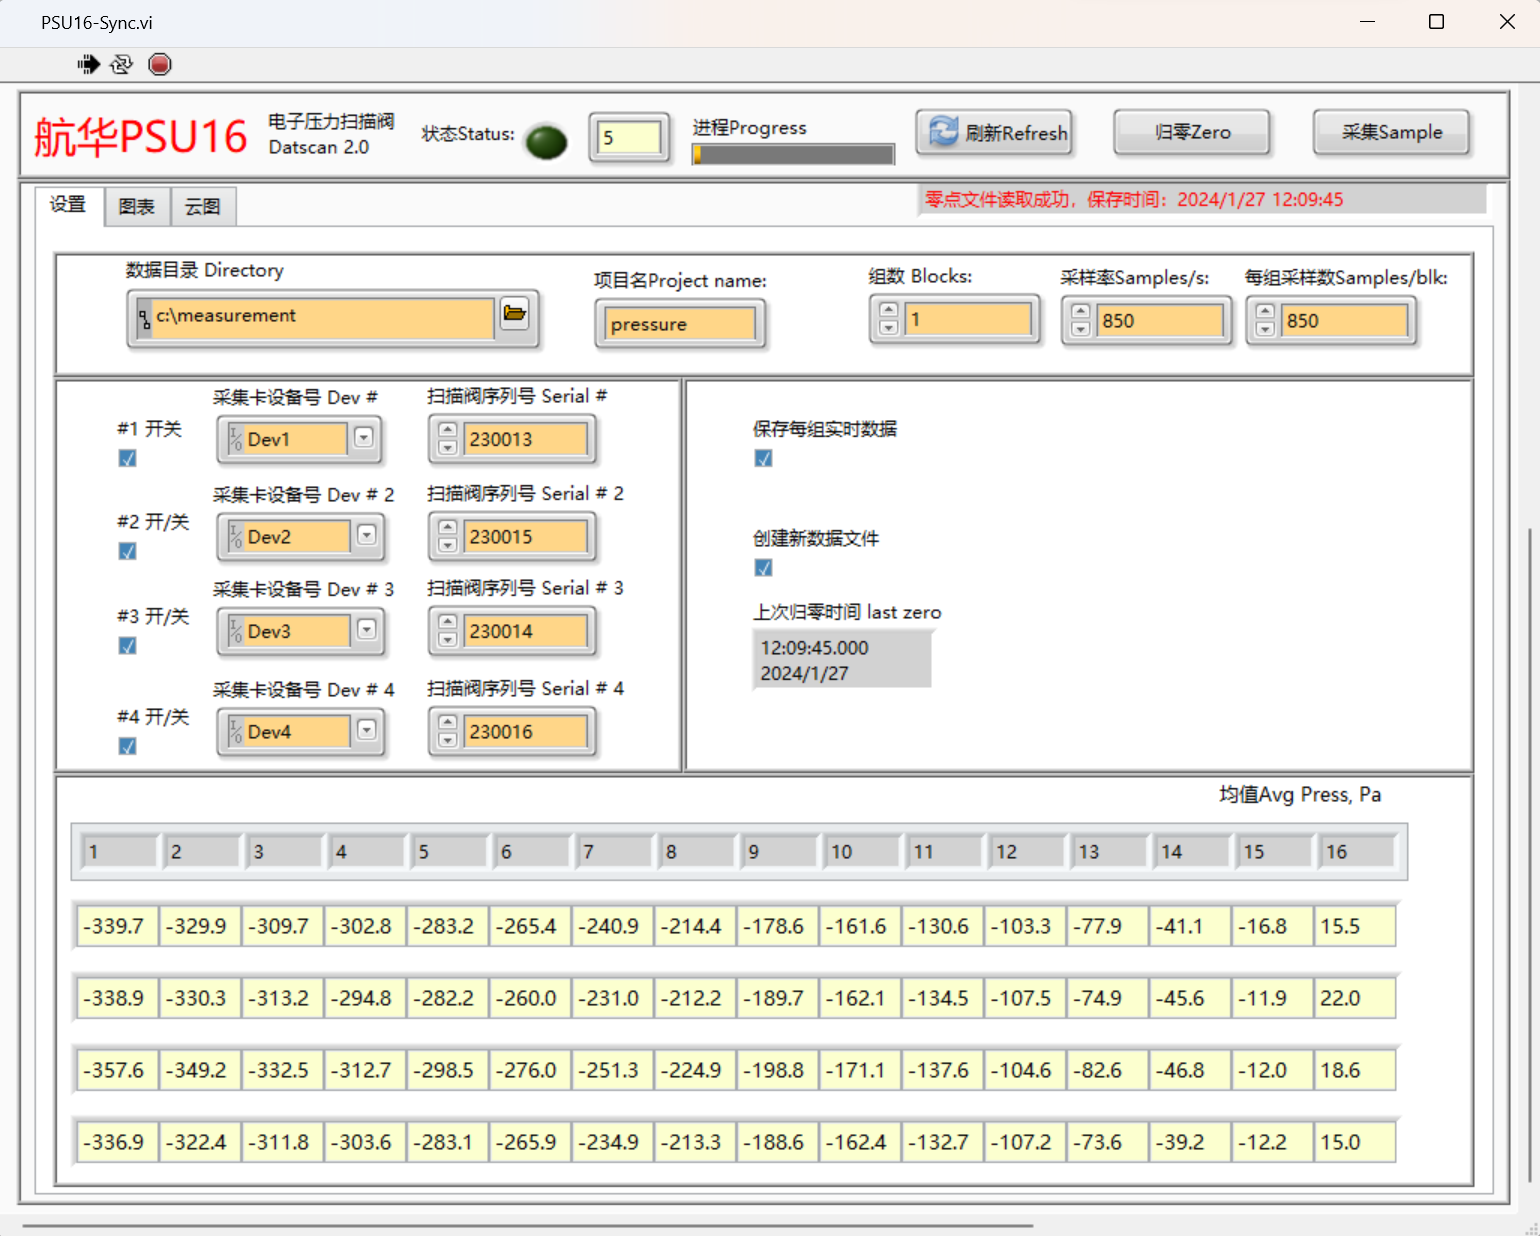Open the directory folder browse icon

(x=515, y=314)
